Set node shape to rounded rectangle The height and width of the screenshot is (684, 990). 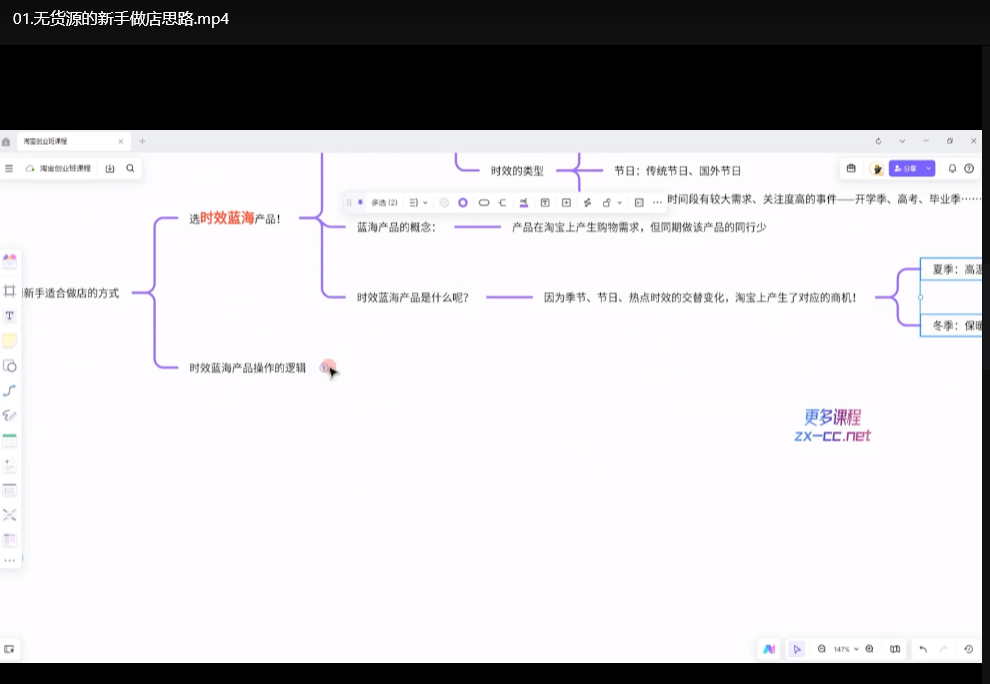click(x=484, y=203)
